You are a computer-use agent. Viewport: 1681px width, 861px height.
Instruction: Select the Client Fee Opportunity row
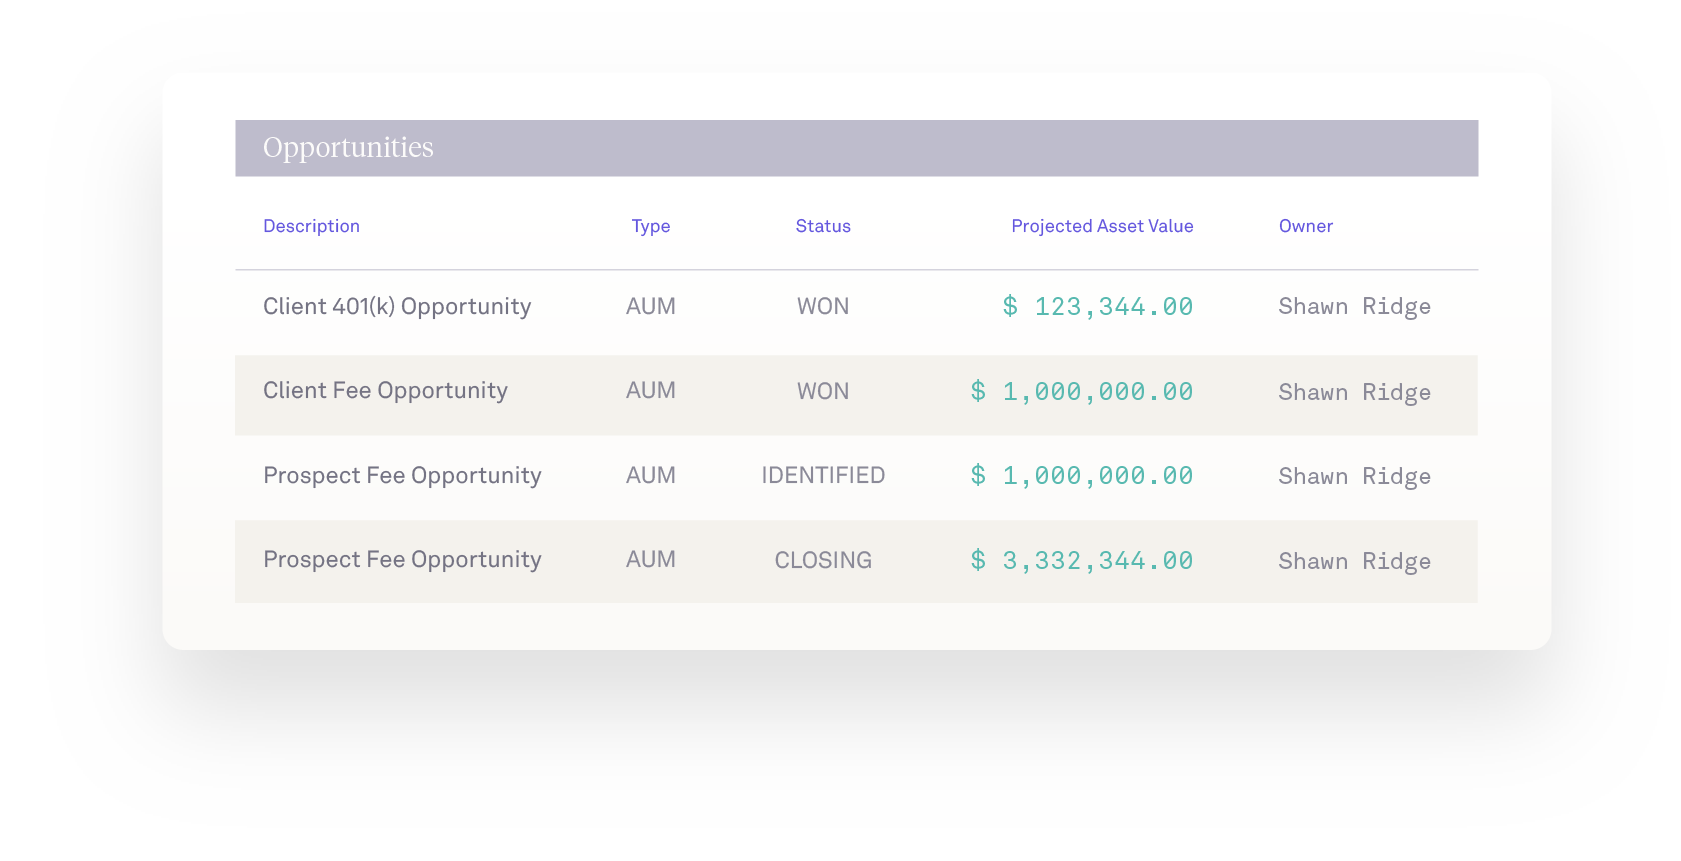[x=385, y=391]
